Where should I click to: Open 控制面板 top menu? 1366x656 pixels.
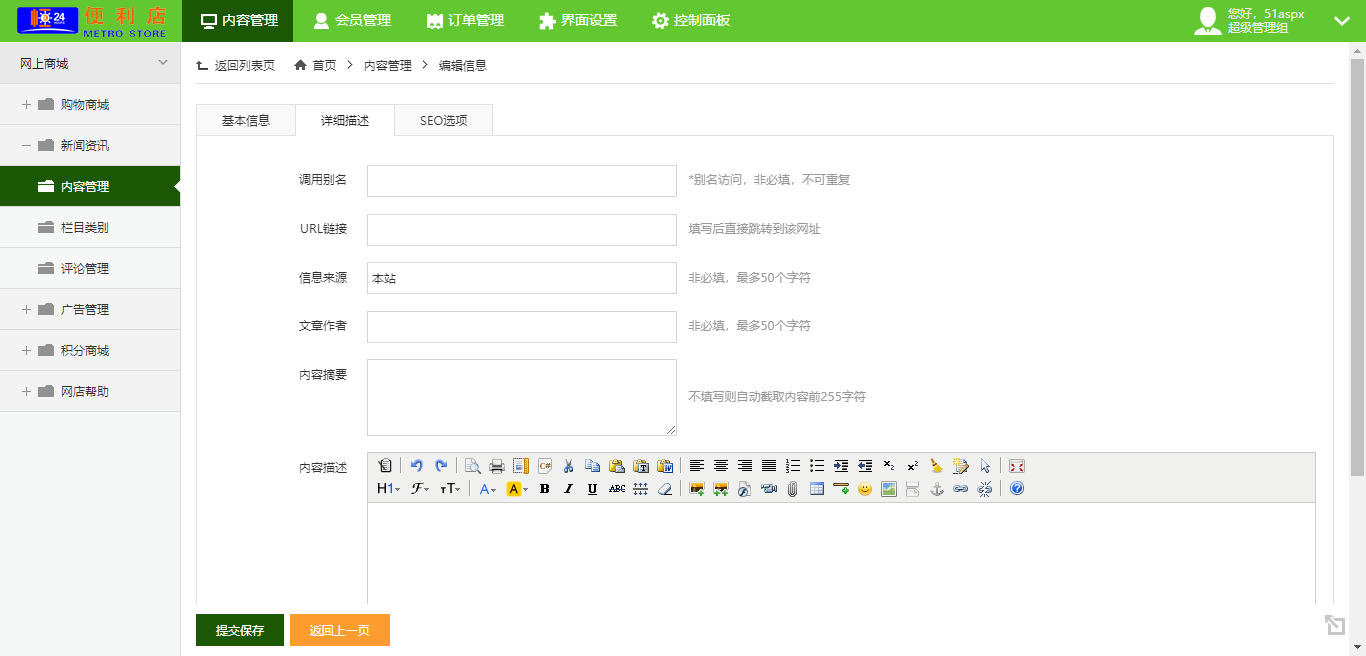(691, 20)
